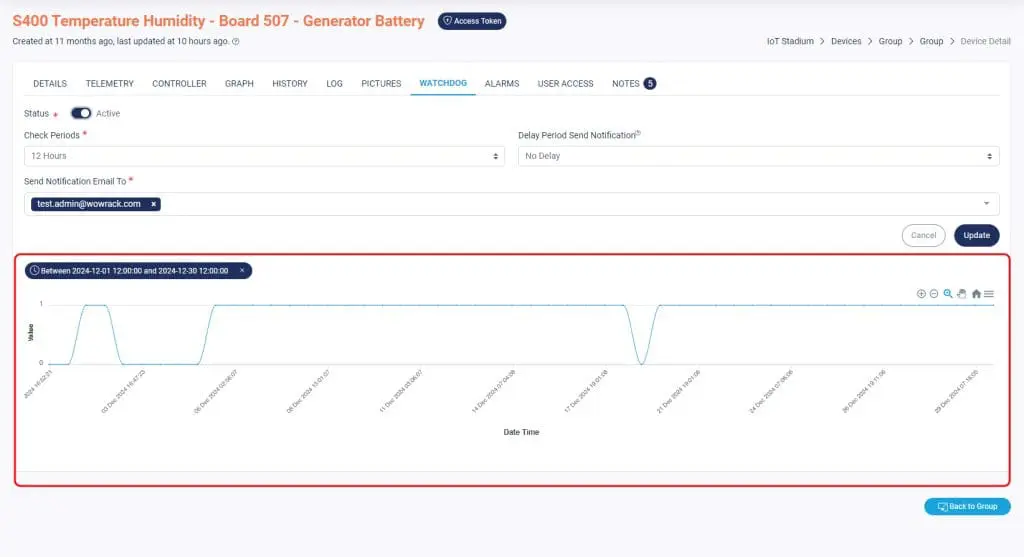Click the chart zoom out minus icon
The width and height of the screenshot is (1024, 557).
pos(934,293)
